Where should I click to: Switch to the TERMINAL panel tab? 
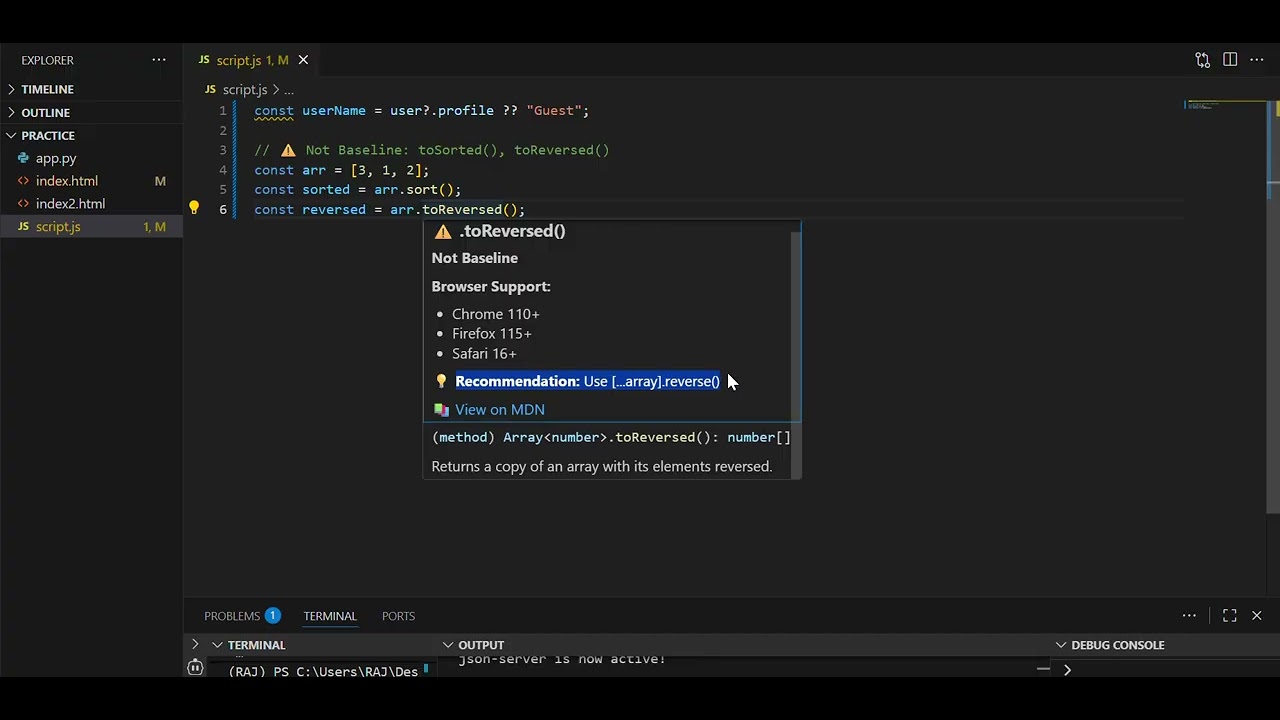coord(330,616)
